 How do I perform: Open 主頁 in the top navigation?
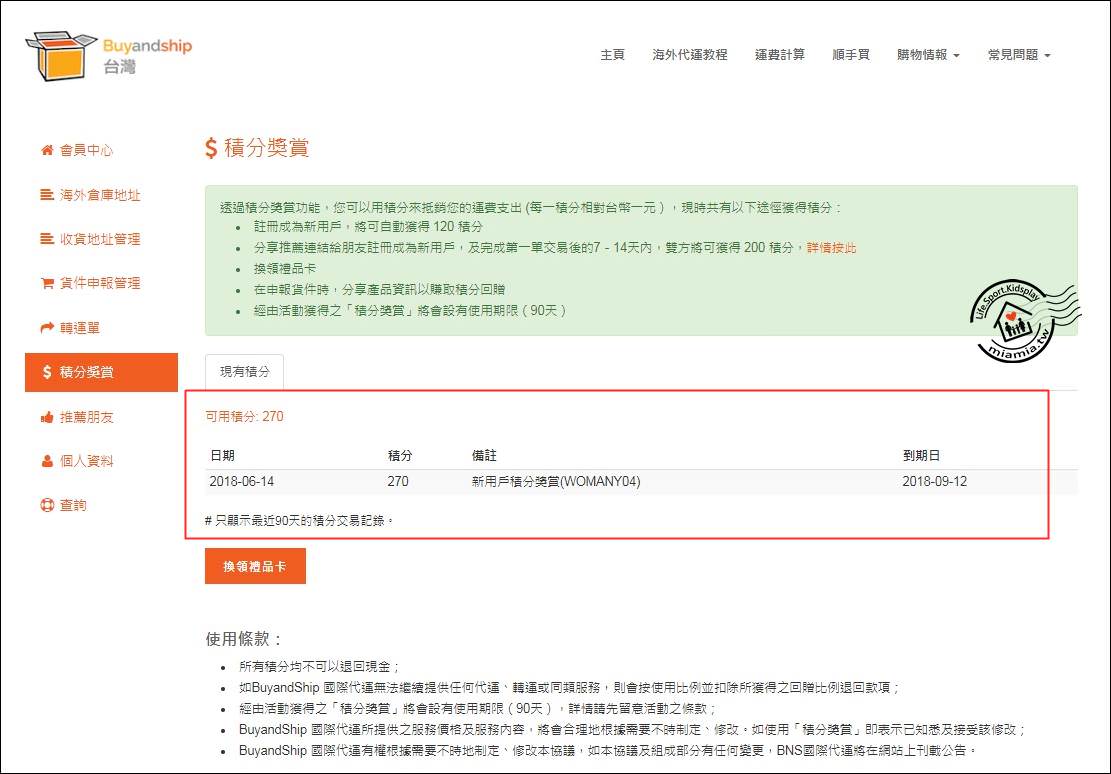click(x=612, y=55)
